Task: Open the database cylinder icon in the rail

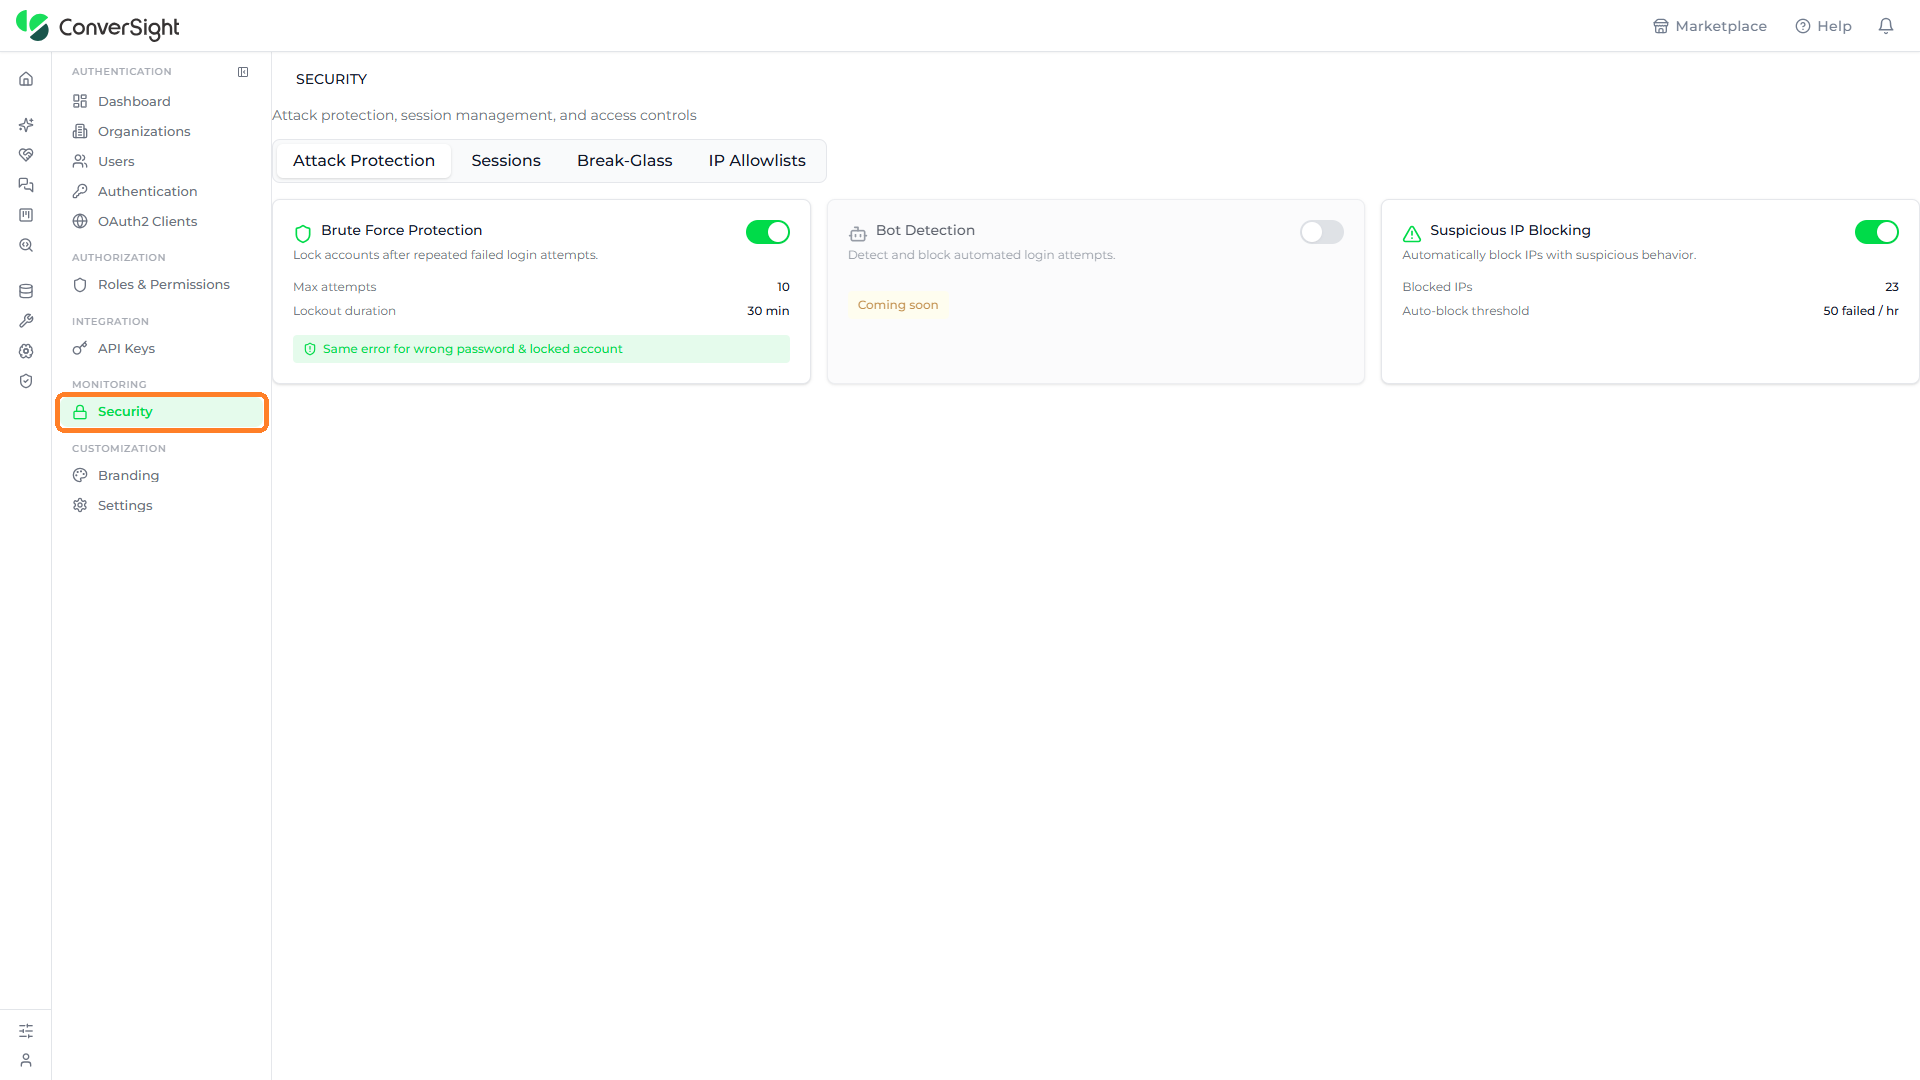Action: pyautogui.click(x=26, y=291)
